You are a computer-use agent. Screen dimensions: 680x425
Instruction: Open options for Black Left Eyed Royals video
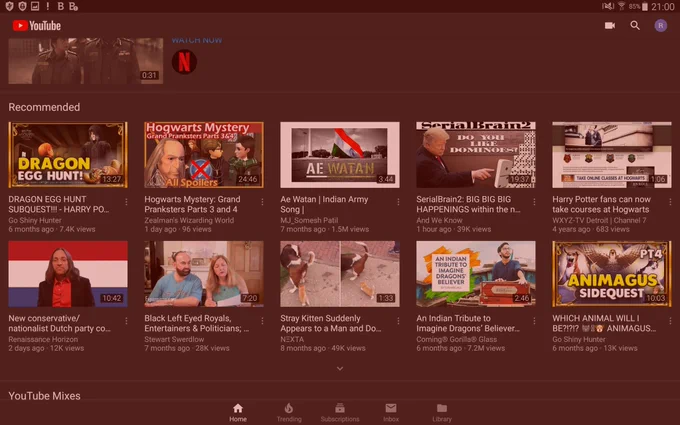(262, 321)
